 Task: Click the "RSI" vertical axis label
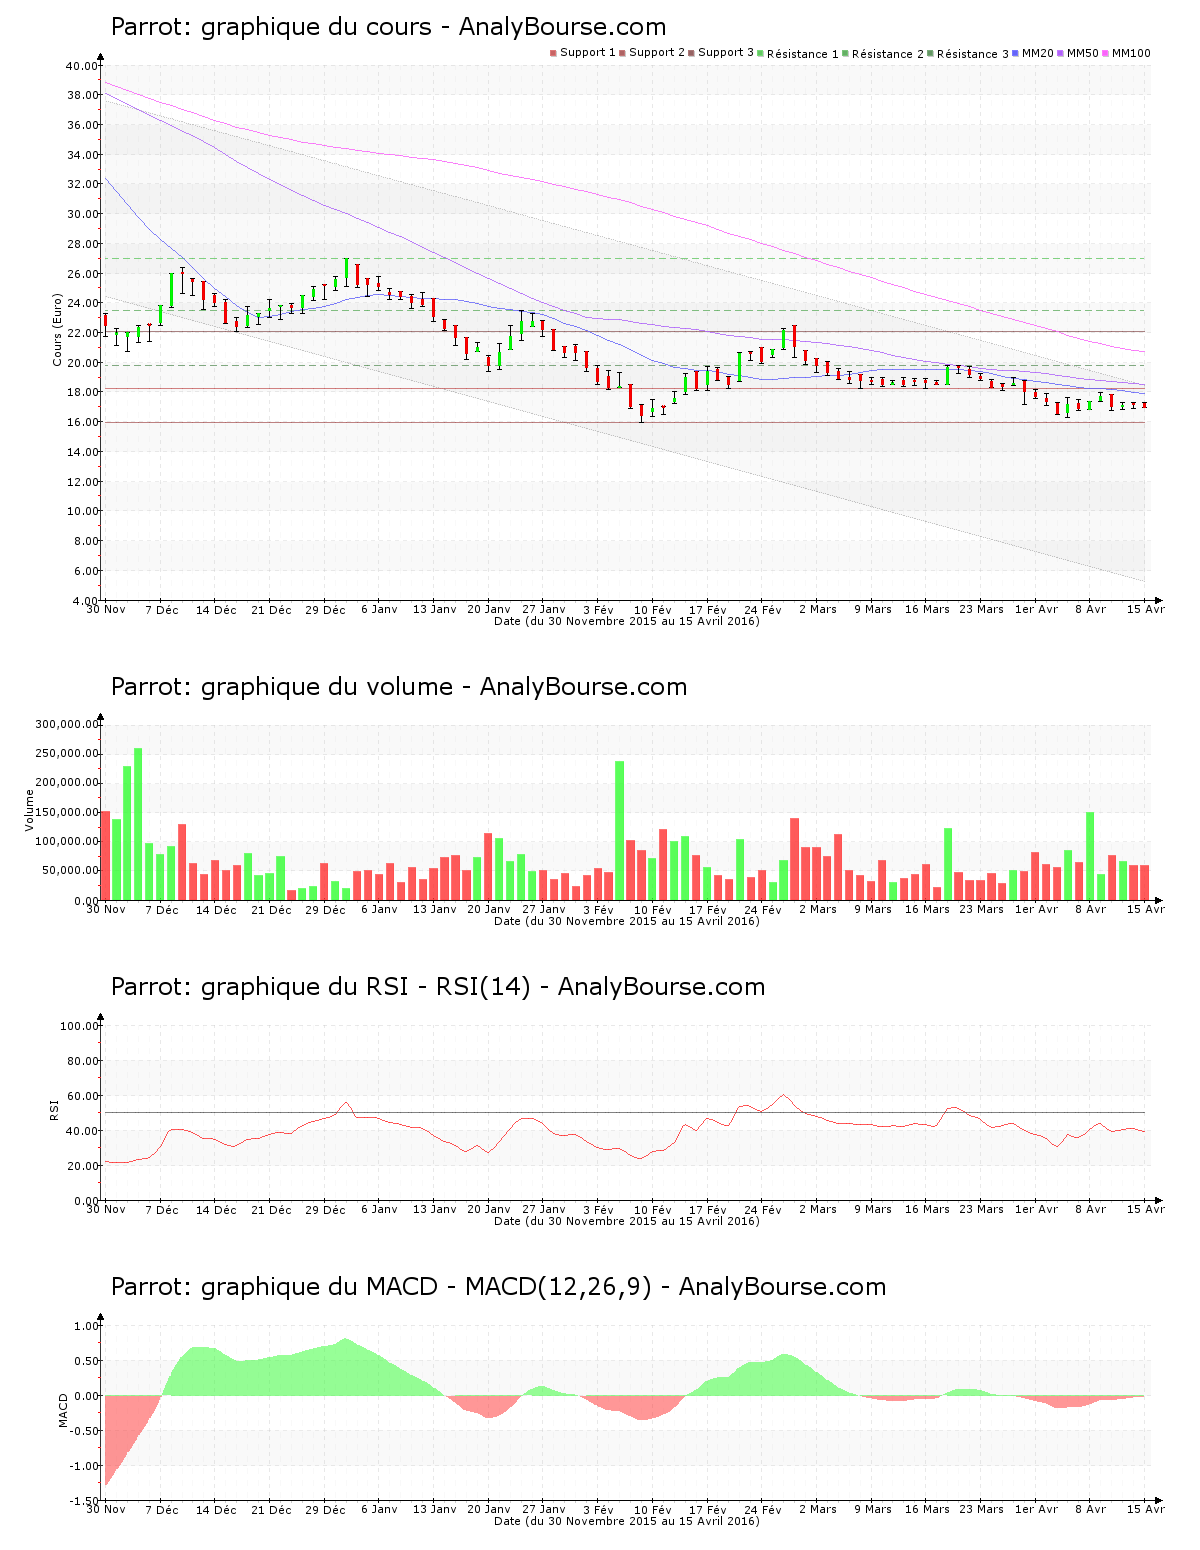pyautogui.click(x=54, y=1110)
